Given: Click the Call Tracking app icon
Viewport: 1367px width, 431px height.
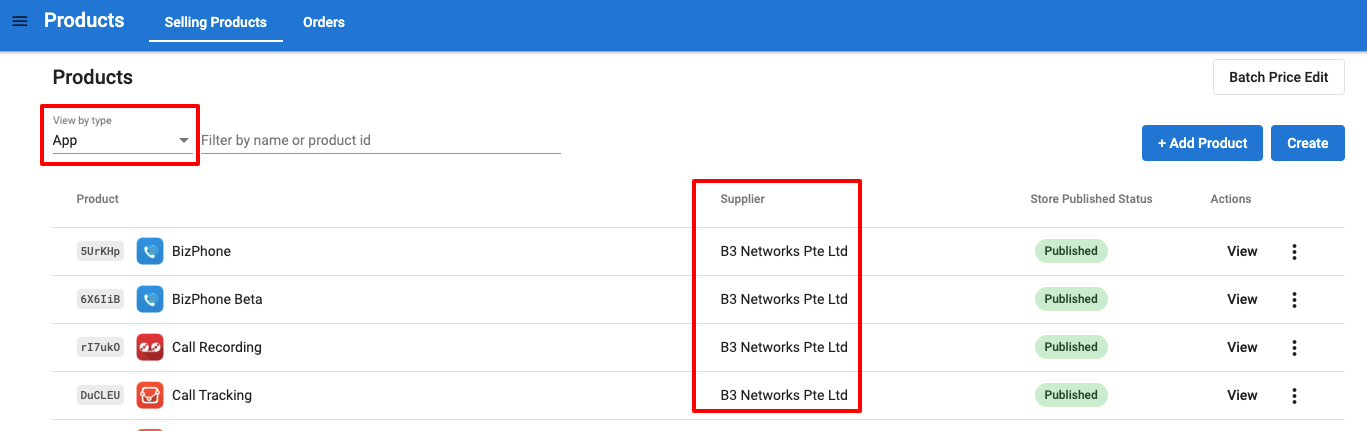Looking at the screenshot, I should click(x=150, y=395).
